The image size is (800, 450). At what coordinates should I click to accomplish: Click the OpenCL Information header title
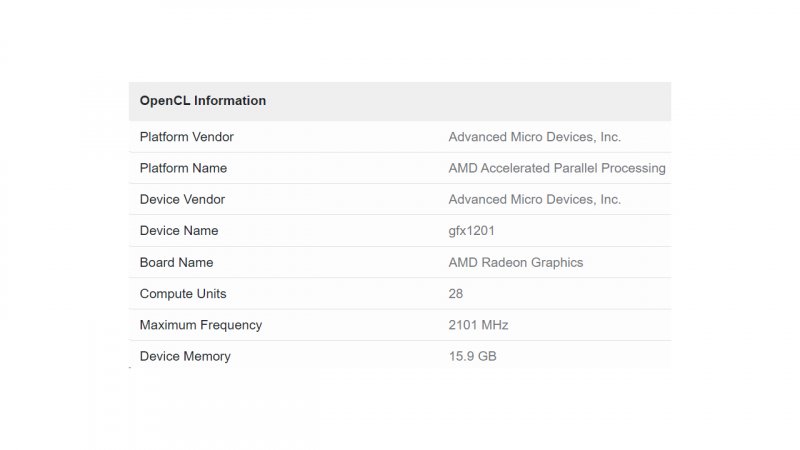[203, 101]
